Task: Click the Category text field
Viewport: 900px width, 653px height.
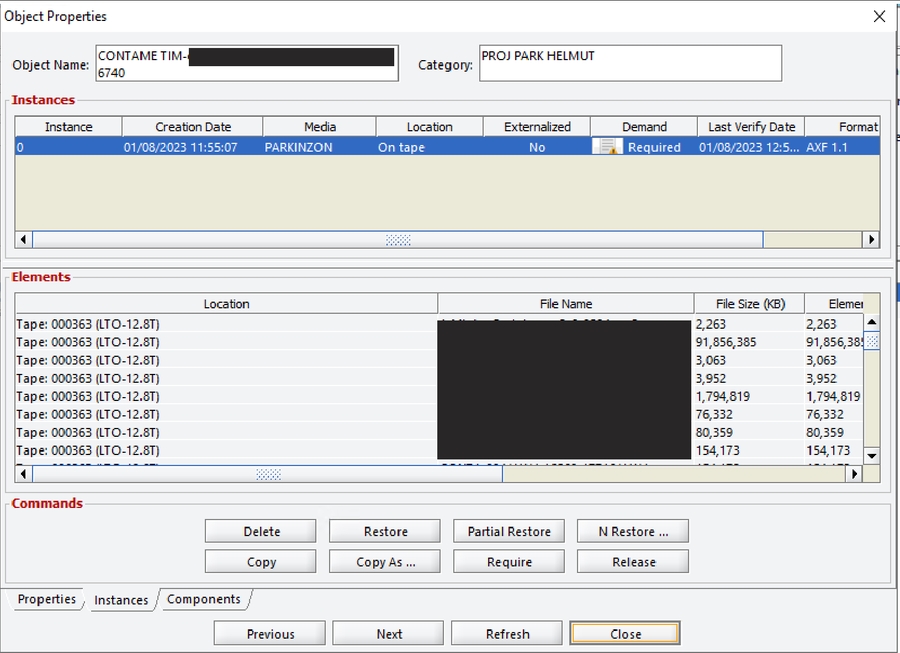Action: 629,63
